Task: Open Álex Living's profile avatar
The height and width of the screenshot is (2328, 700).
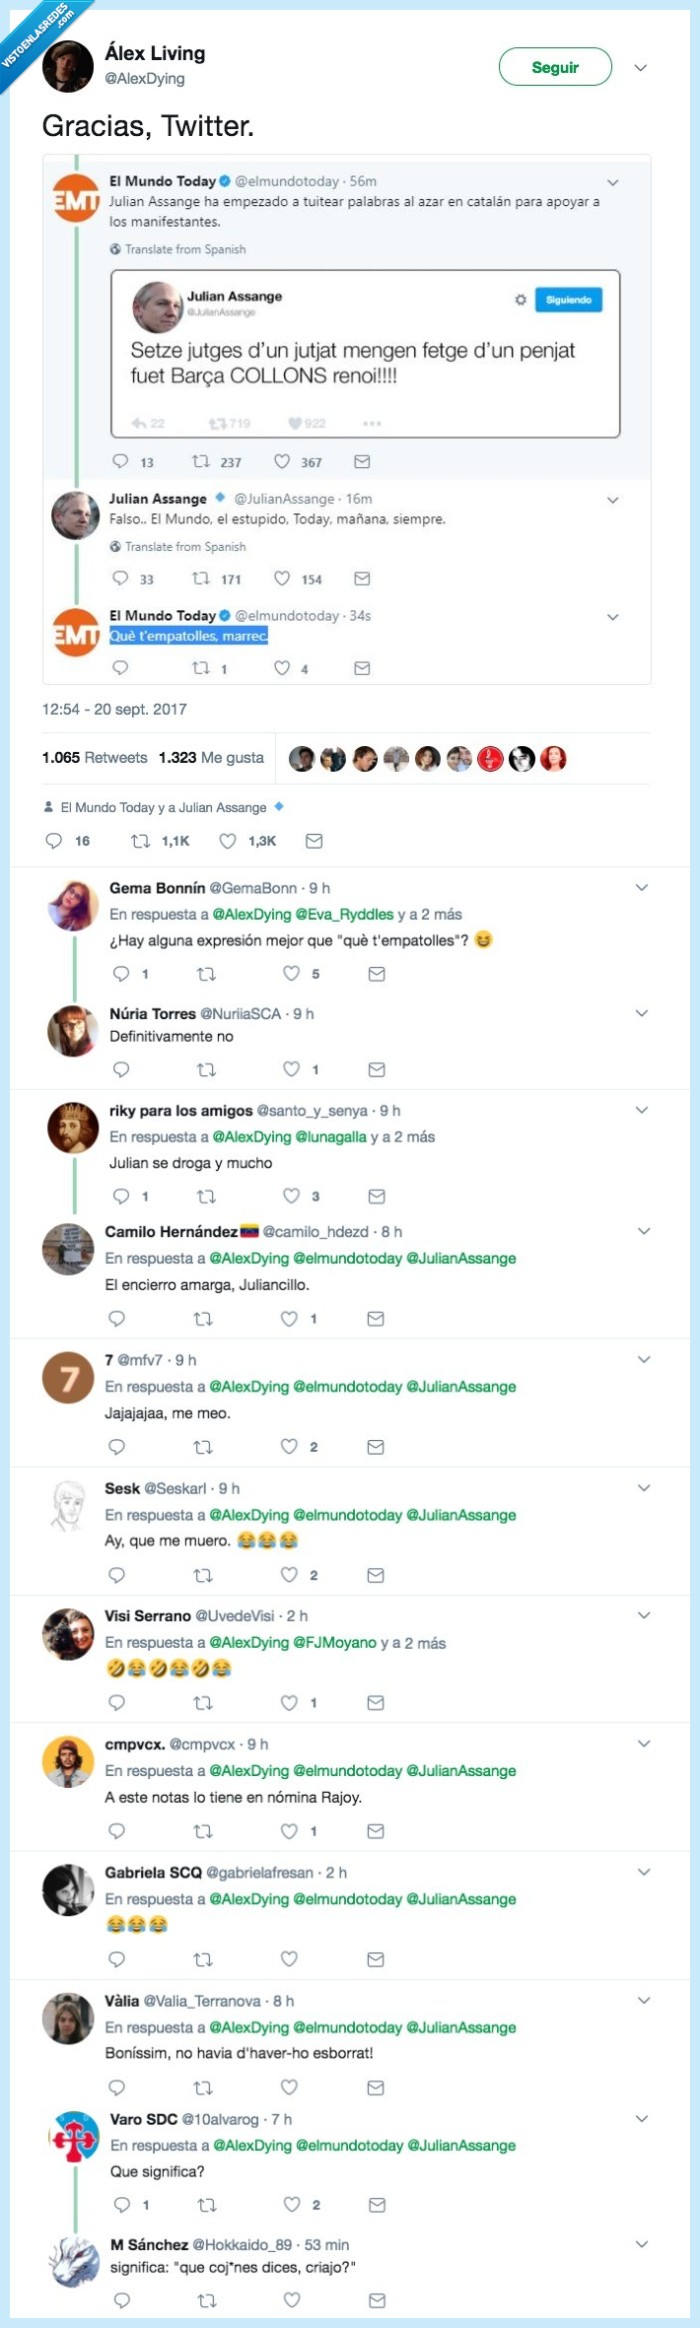Action: coord(68,66)
